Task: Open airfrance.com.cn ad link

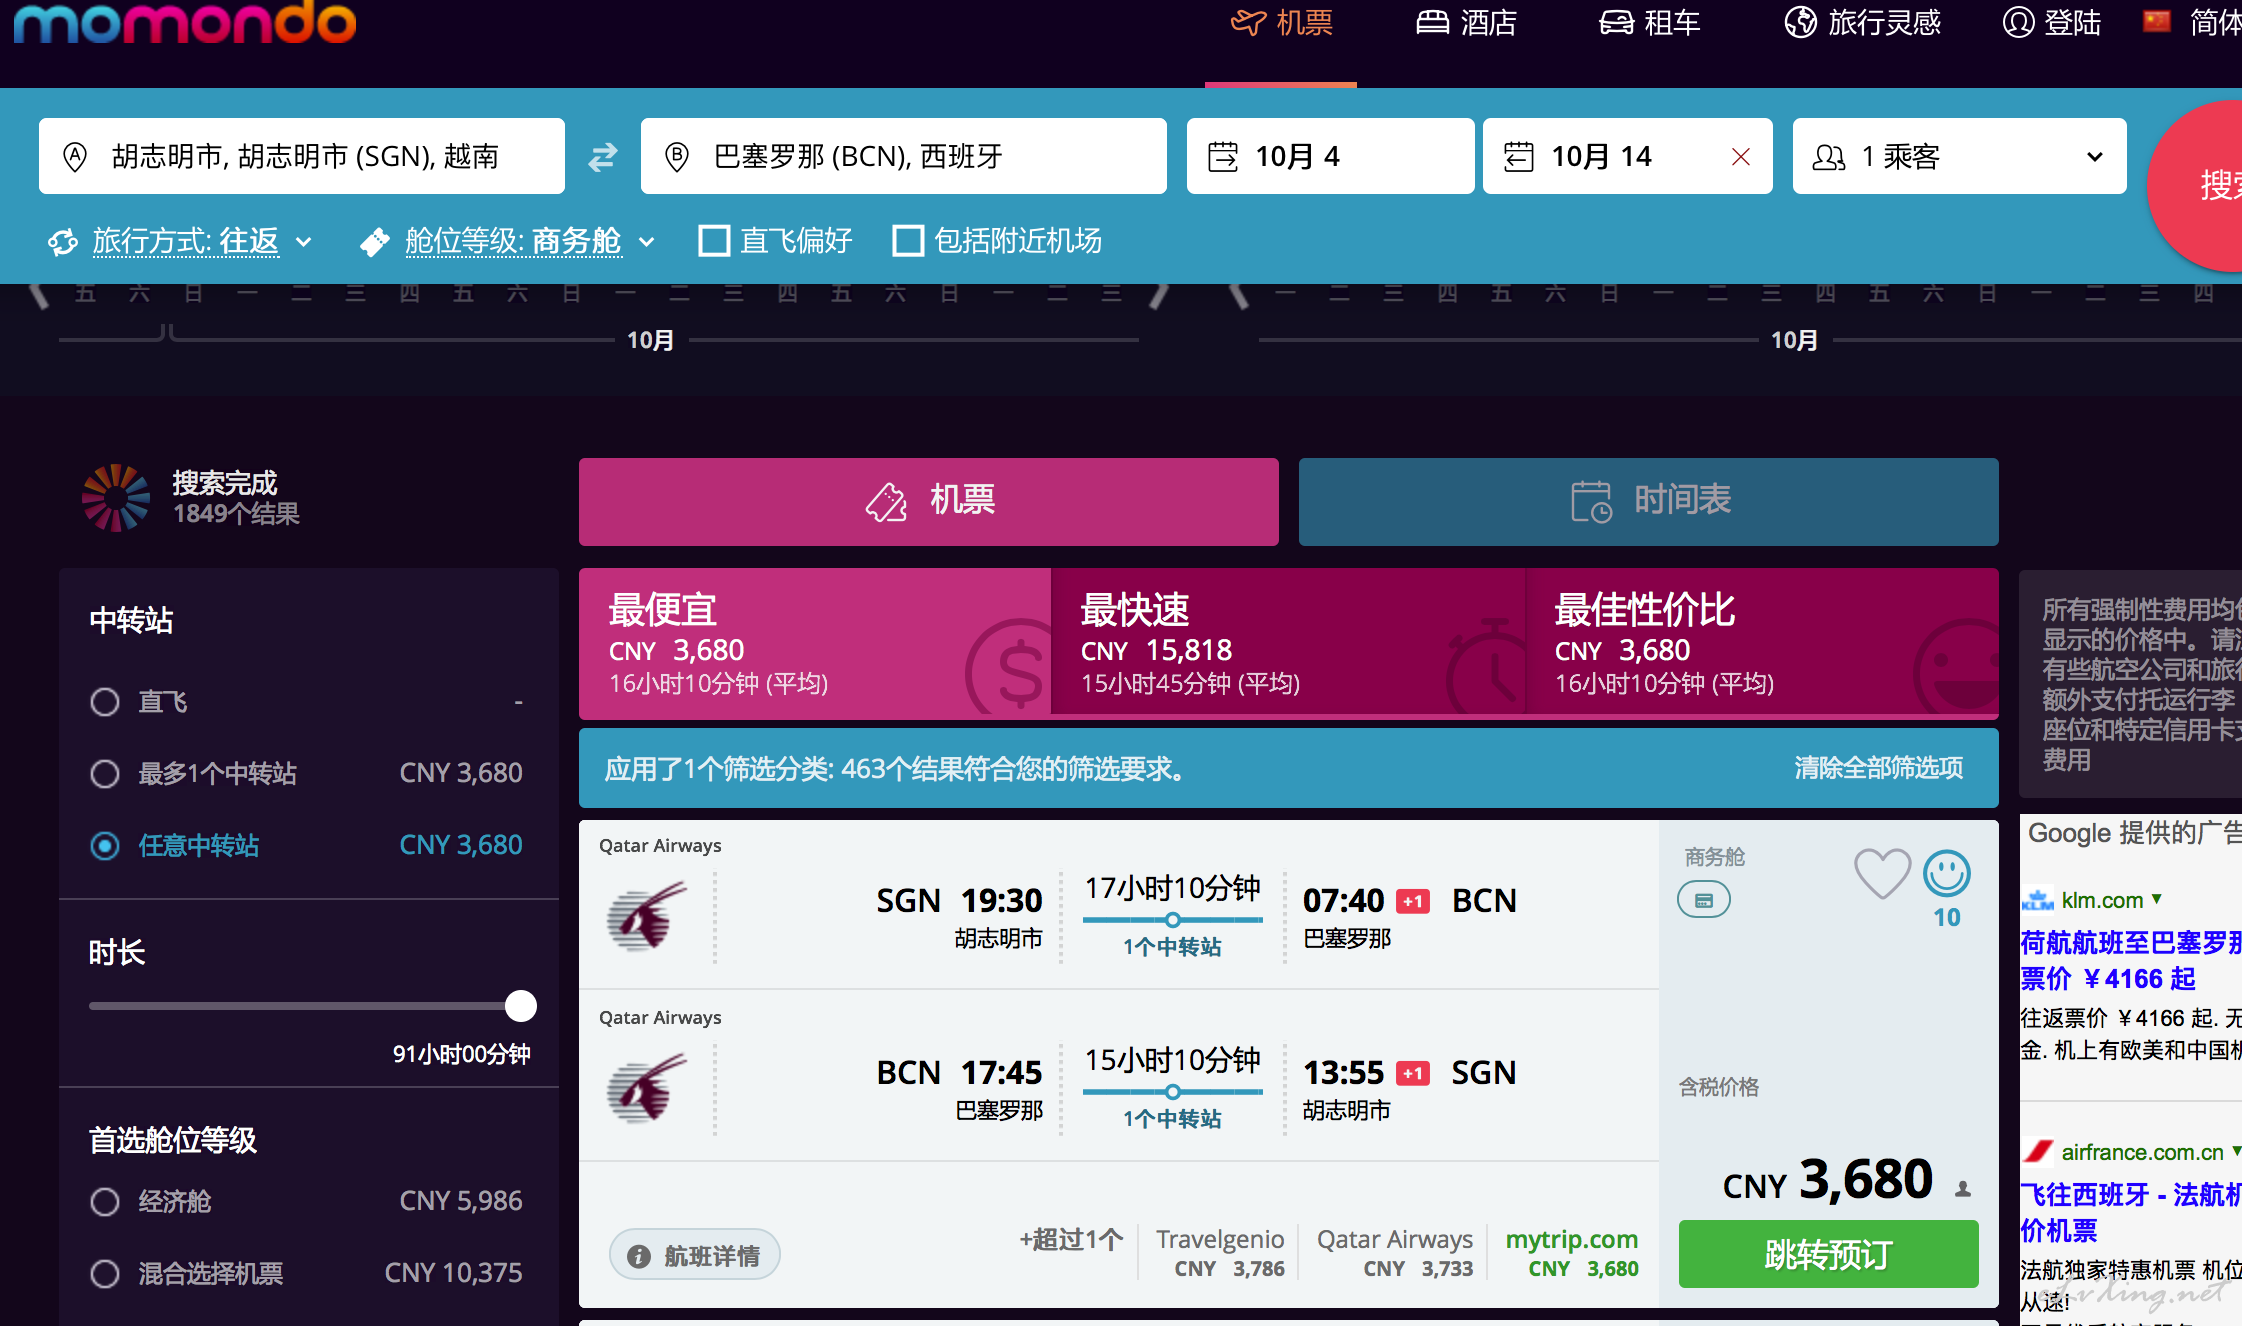Action: [x=2142, y=1152]
